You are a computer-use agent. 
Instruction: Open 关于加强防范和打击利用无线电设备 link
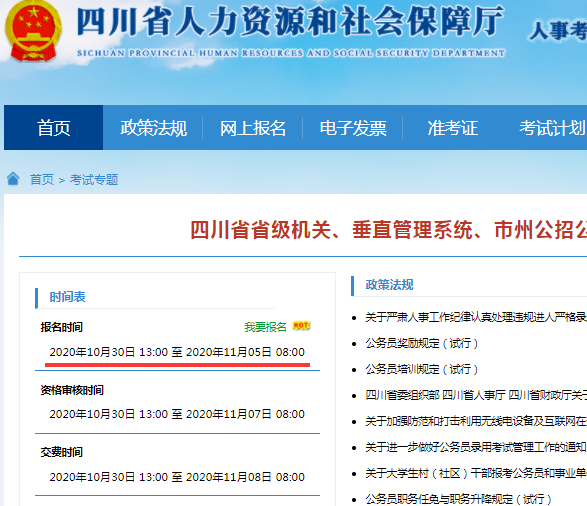tap(476, 421)
